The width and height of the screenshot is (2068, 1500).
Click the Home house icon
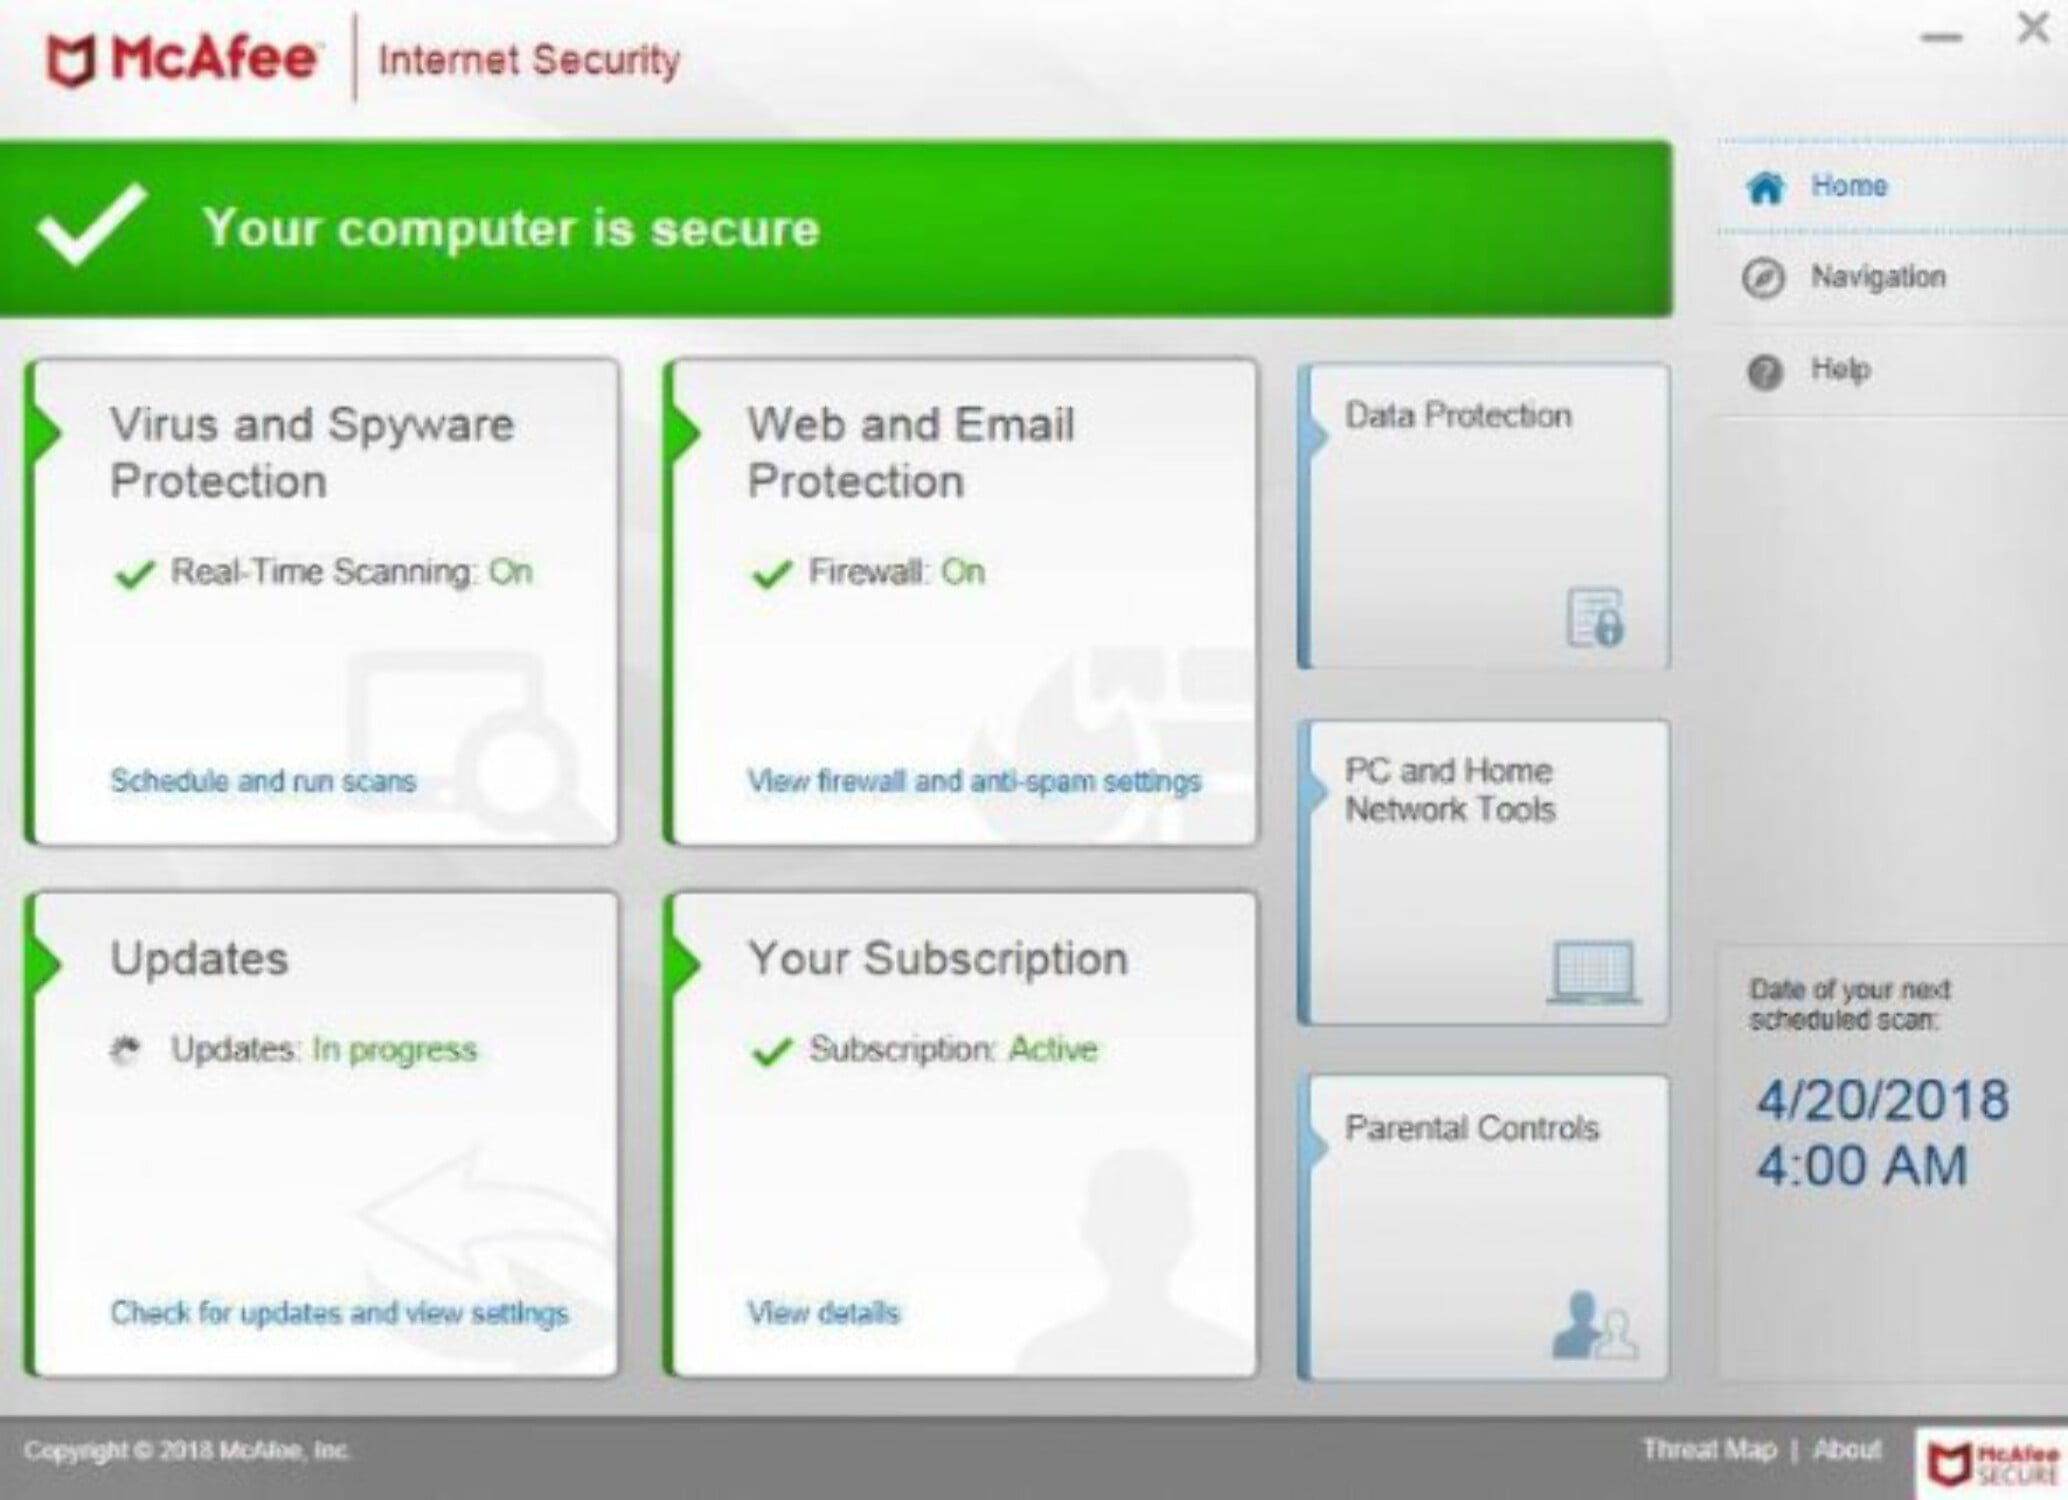point(1764,187)
